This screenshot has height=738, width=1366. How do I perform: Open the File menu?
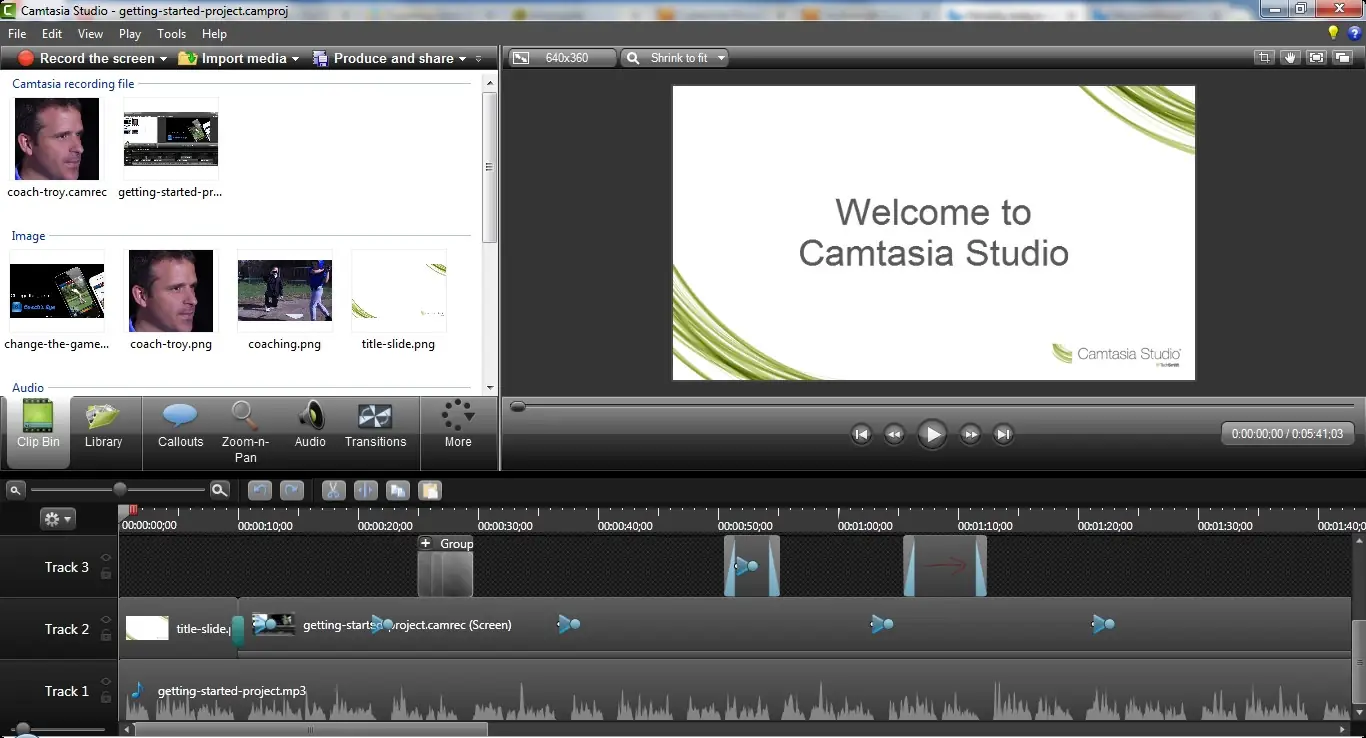17,34
